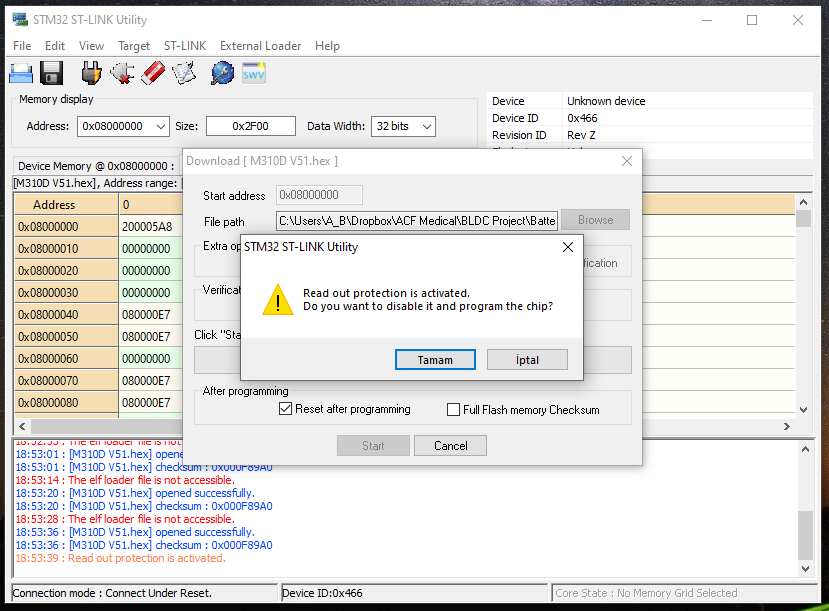829x611 pixels.
Task: Click memory grid scroll down arrow
Action: coord(804,410)
